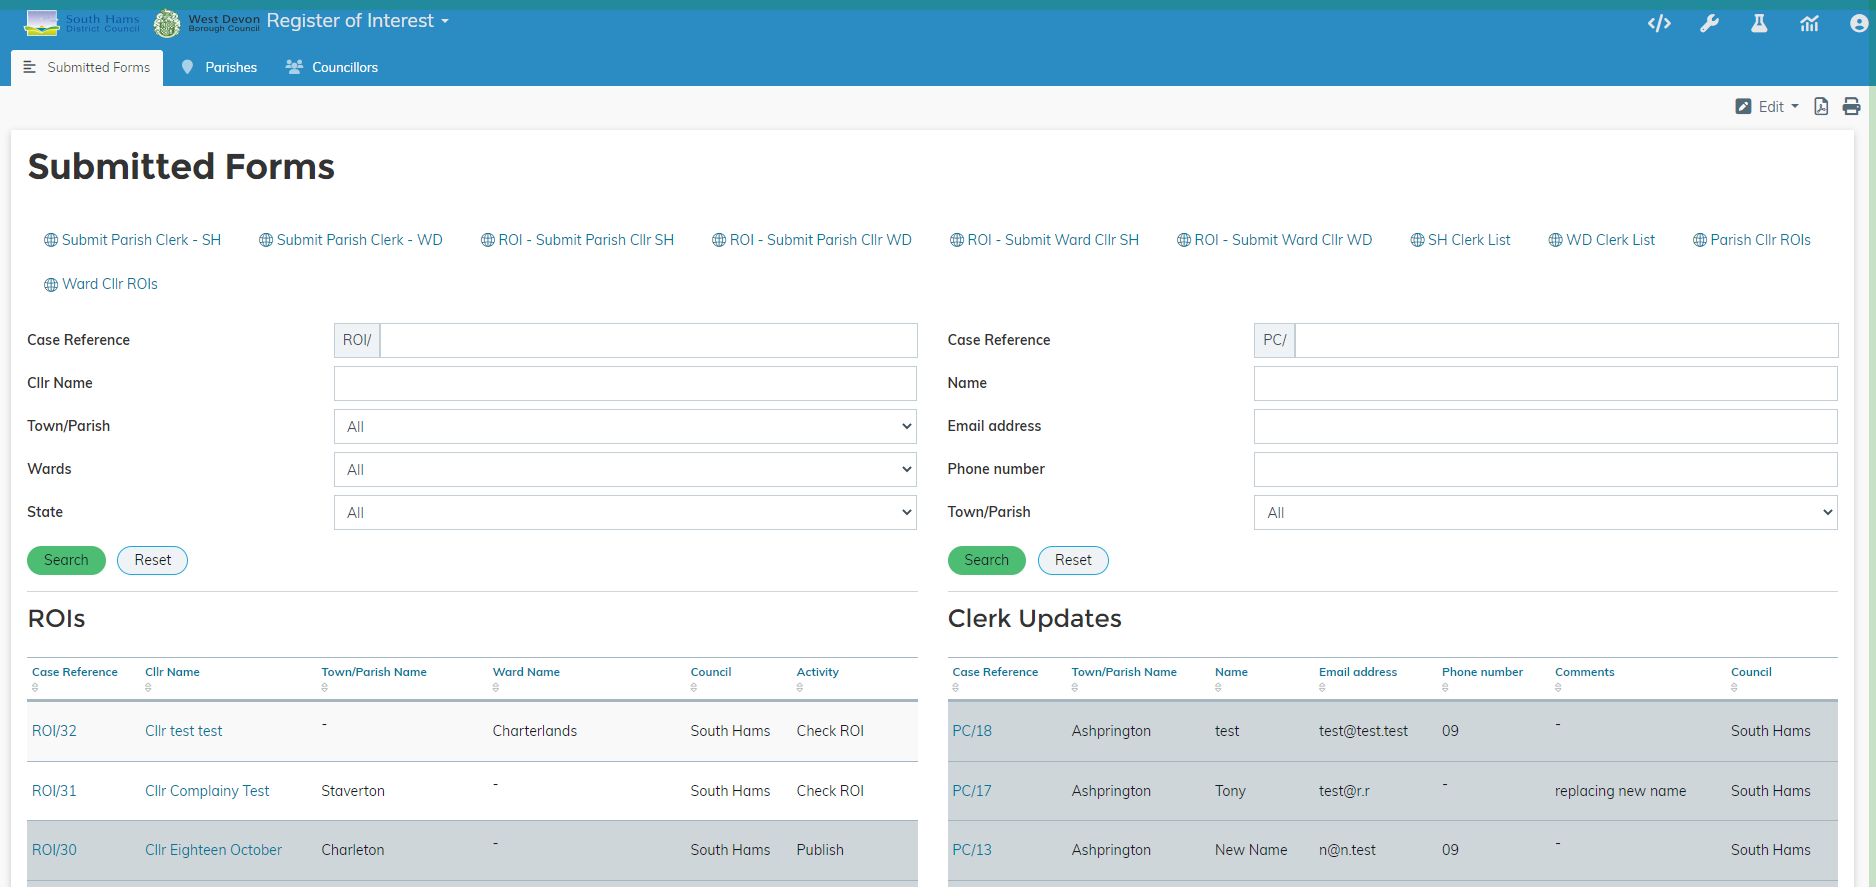Click the print page icon
Viewport: 1876px width, 887px height.
coord(1851,106)
